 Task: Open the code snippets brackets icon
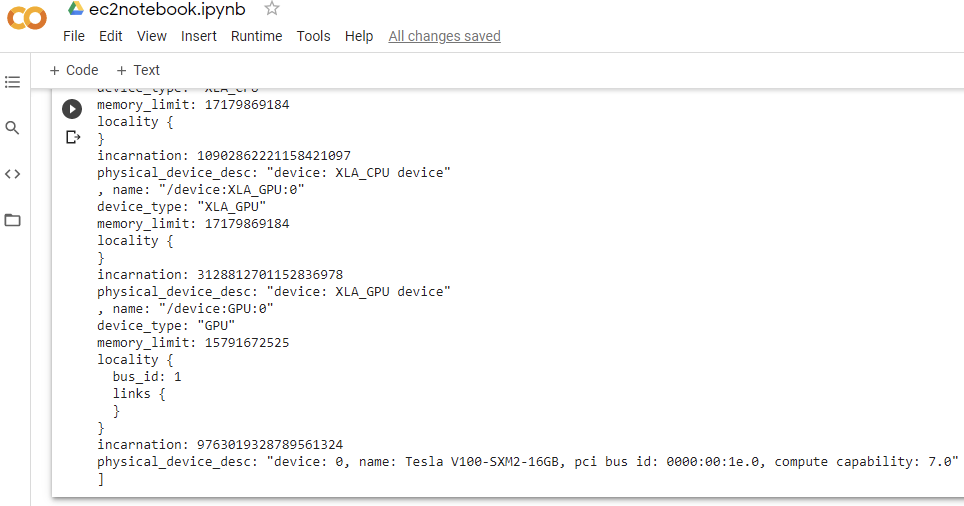(x=12, y=174)
